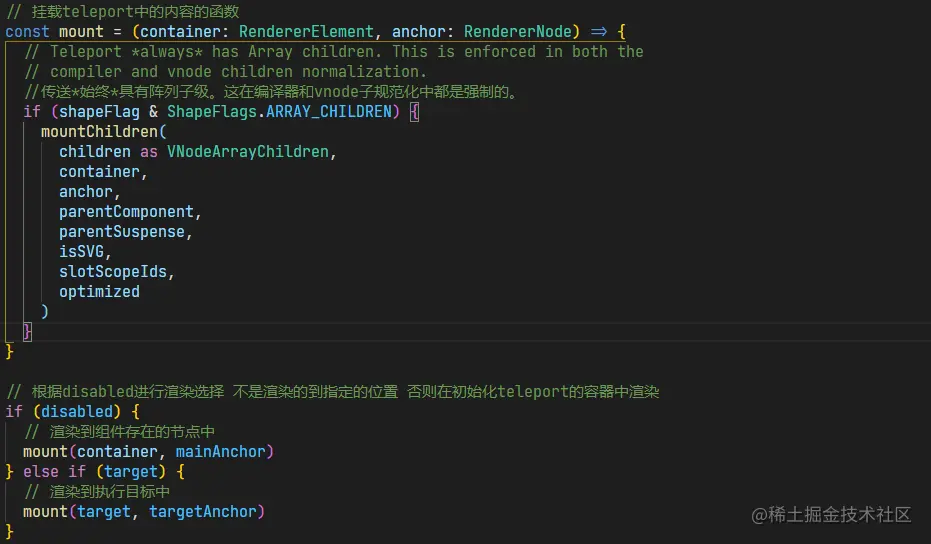Viewport: 931px width, 544px height.
Task: Click the 'RendererNode' type name
Action: [x=517, y=31]
